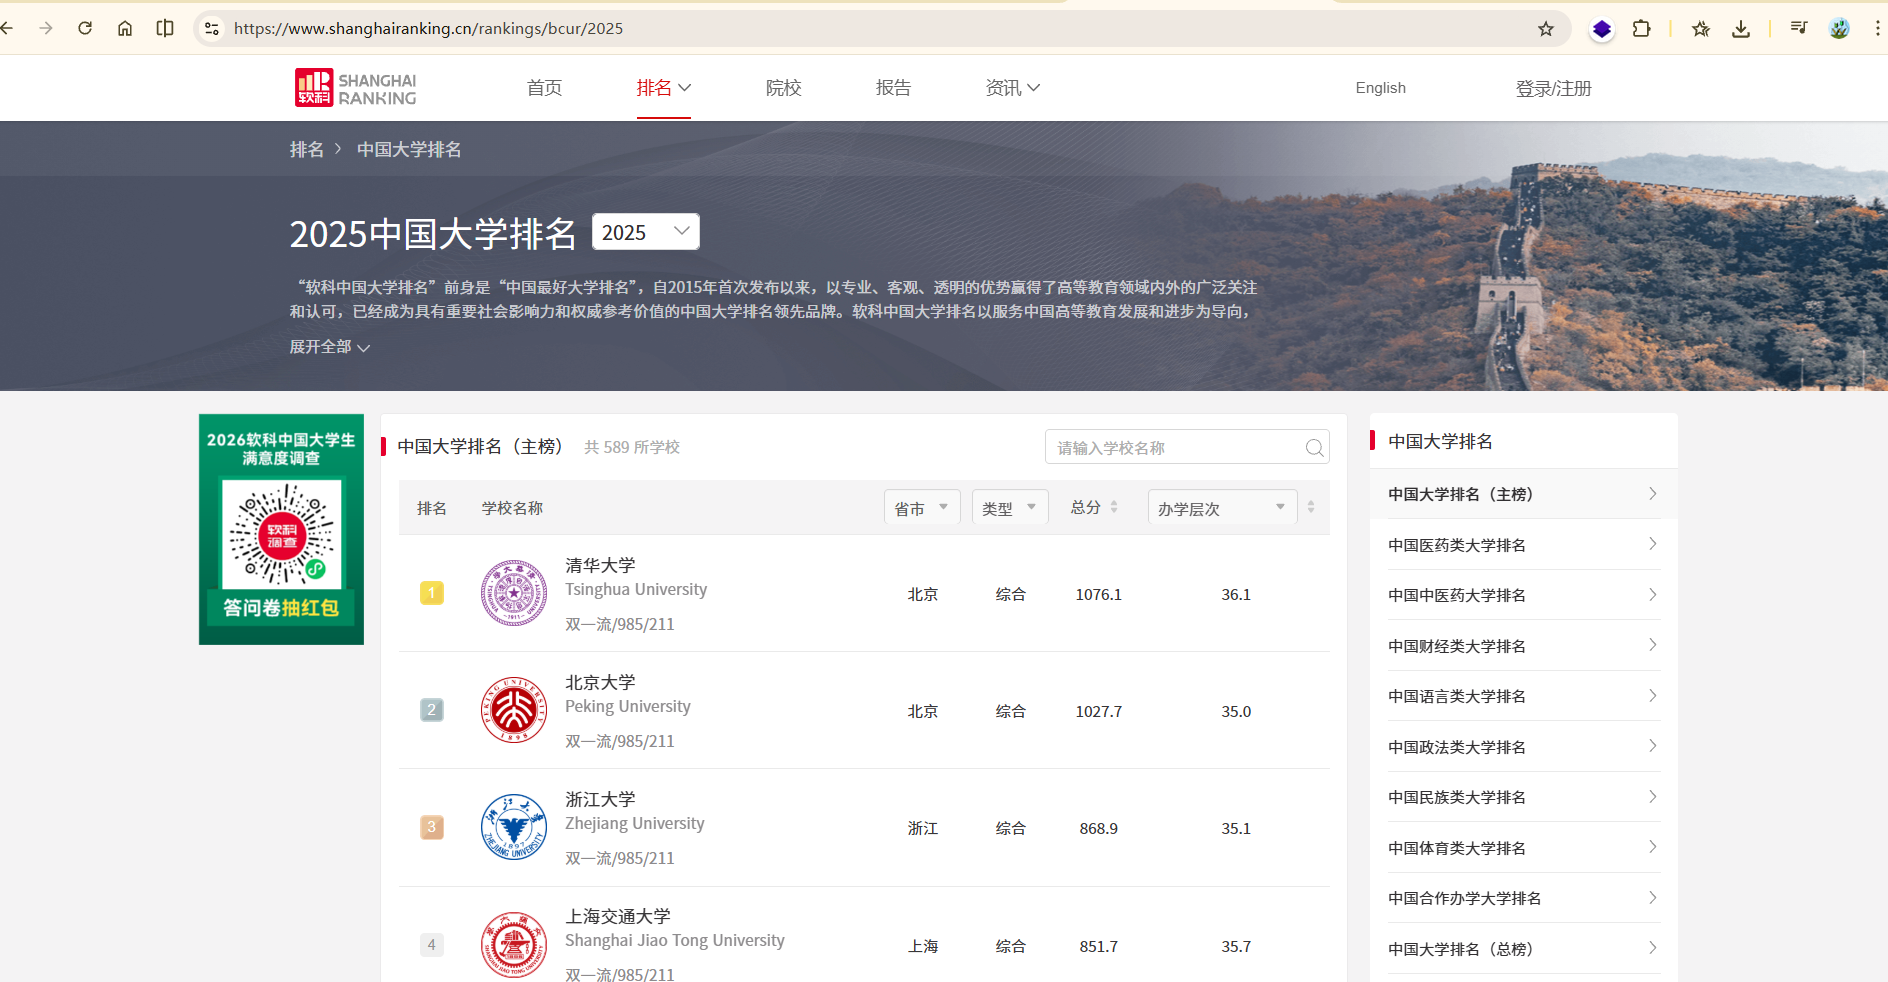This screenshot has width=1888, height=982.
Task: Open 中国大学排名（总榜）in sidebar
Action: pyautogui.click(x=1523, y=949)
